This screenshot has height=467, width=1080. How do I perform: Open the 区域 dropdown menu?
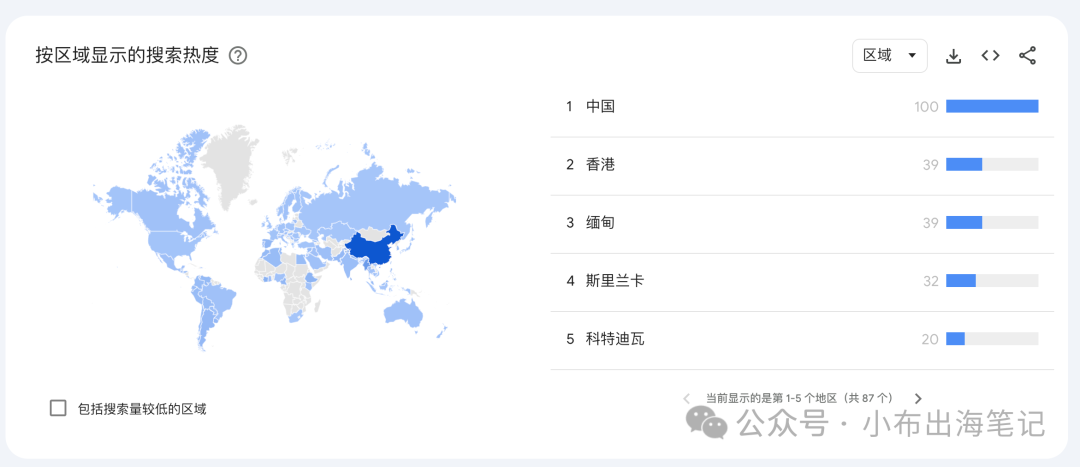point(889,56)
